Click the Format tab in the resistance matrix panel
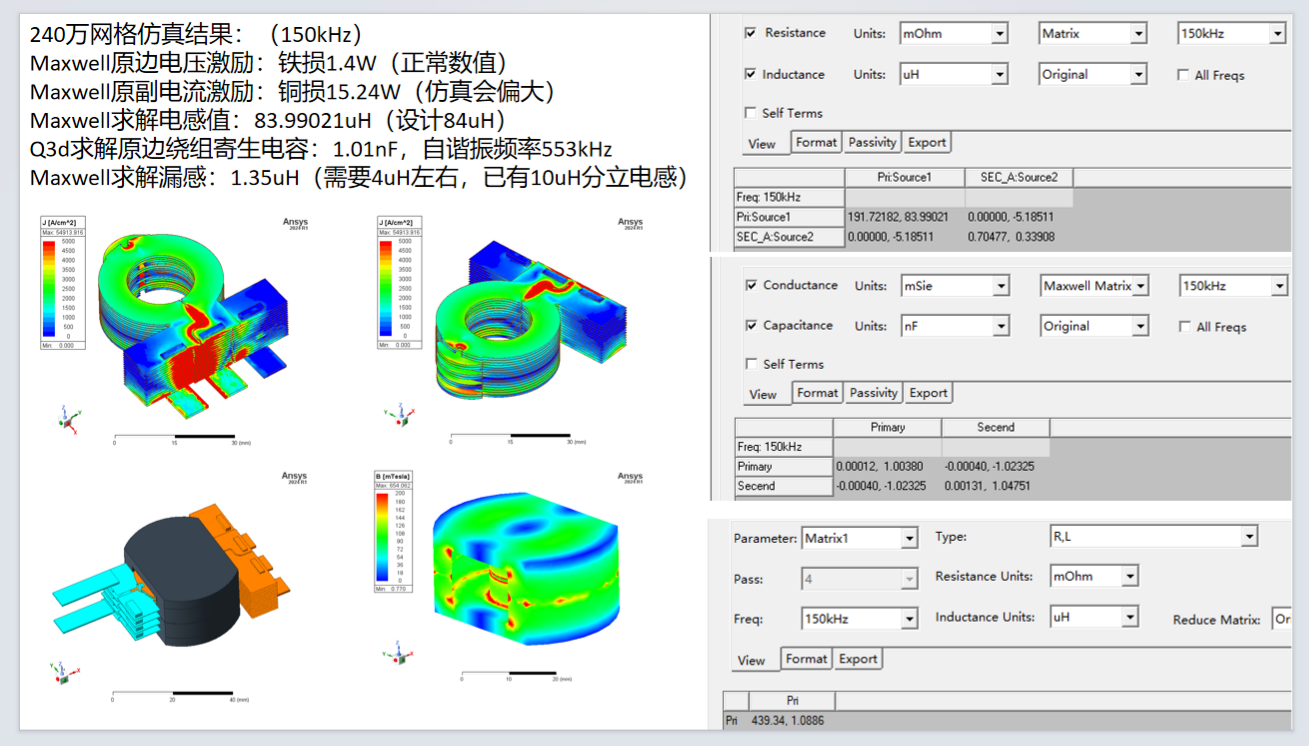This screenshot has width=1310, height=746. 816,143
